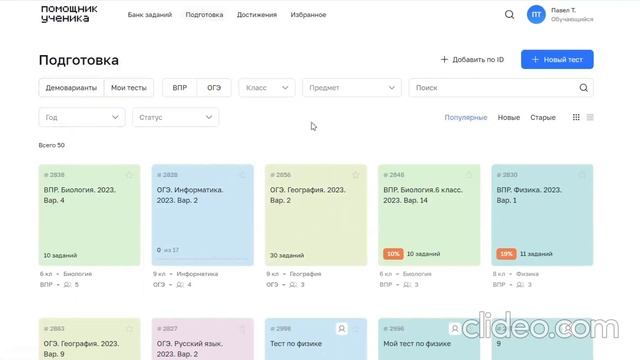Click the Всего 50 count text
640x360 pixels.
pos(52,145)
